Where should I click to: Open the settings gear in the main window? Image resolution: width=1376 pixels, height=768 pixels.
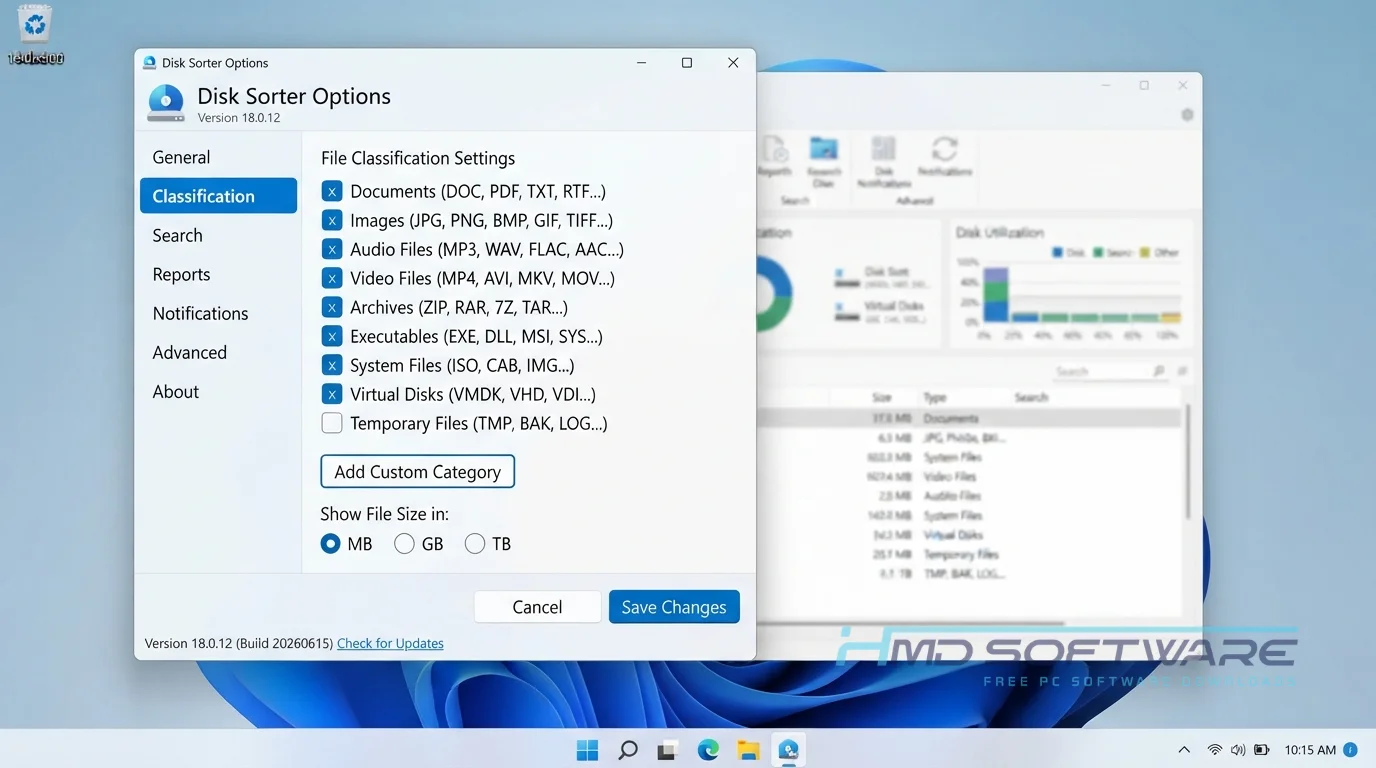(1187, 115)
